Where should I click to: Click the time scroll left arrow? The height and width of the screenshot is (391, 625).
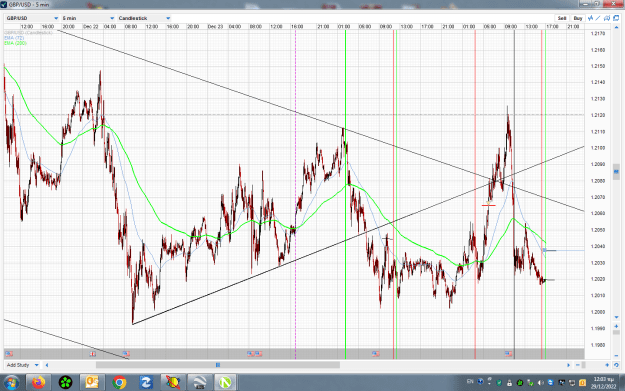(47, 365)
